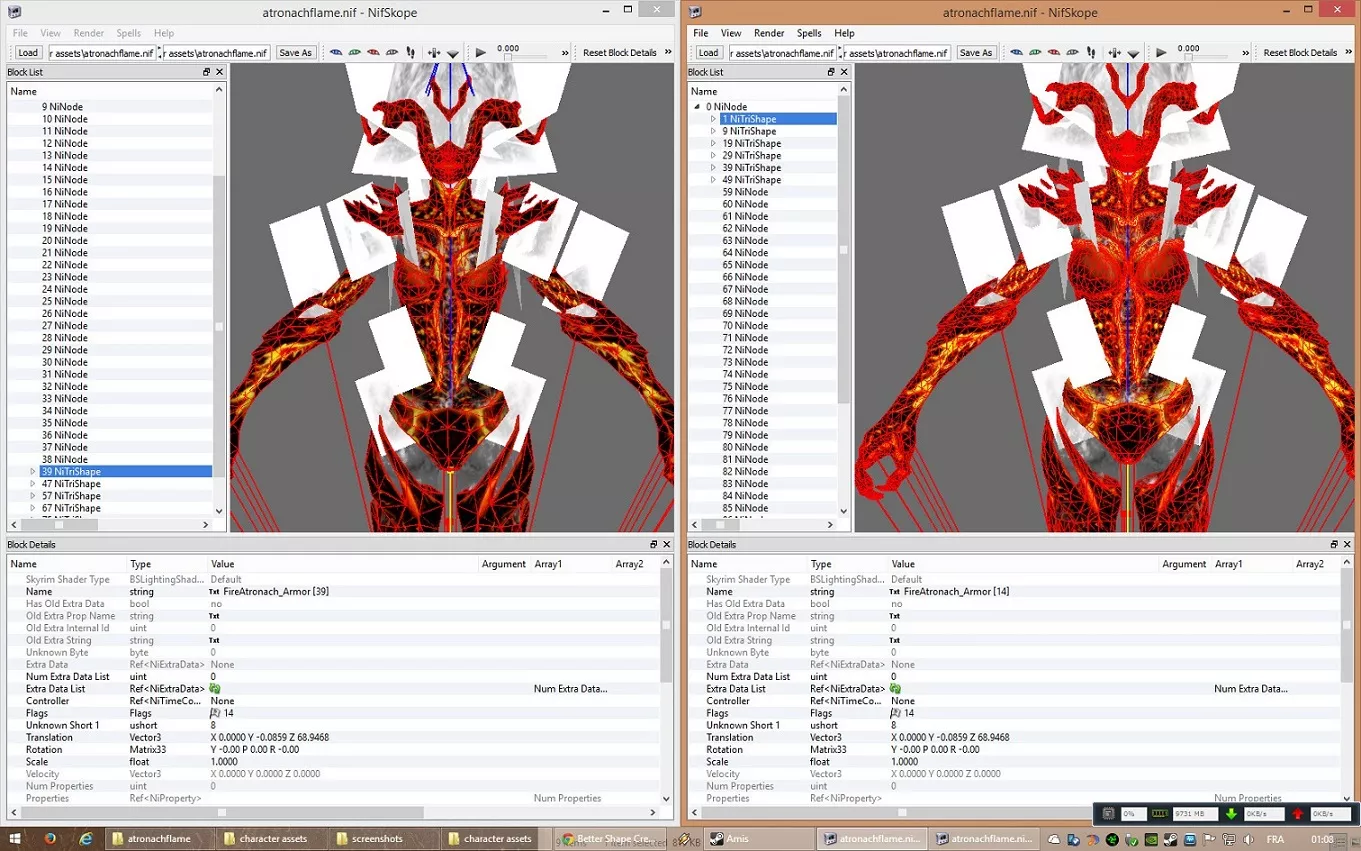Open the Windows Start button
Screen dimensions: 1361x851
coord(14,838)
